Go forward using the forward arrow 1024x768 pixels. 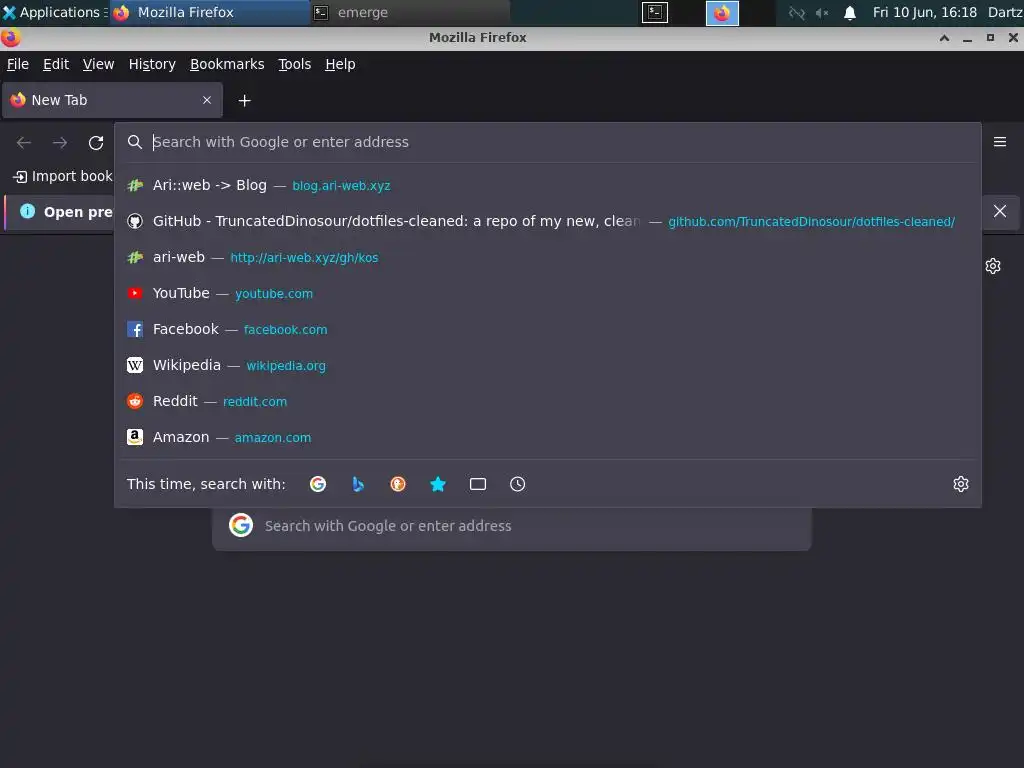coord(60,142)
